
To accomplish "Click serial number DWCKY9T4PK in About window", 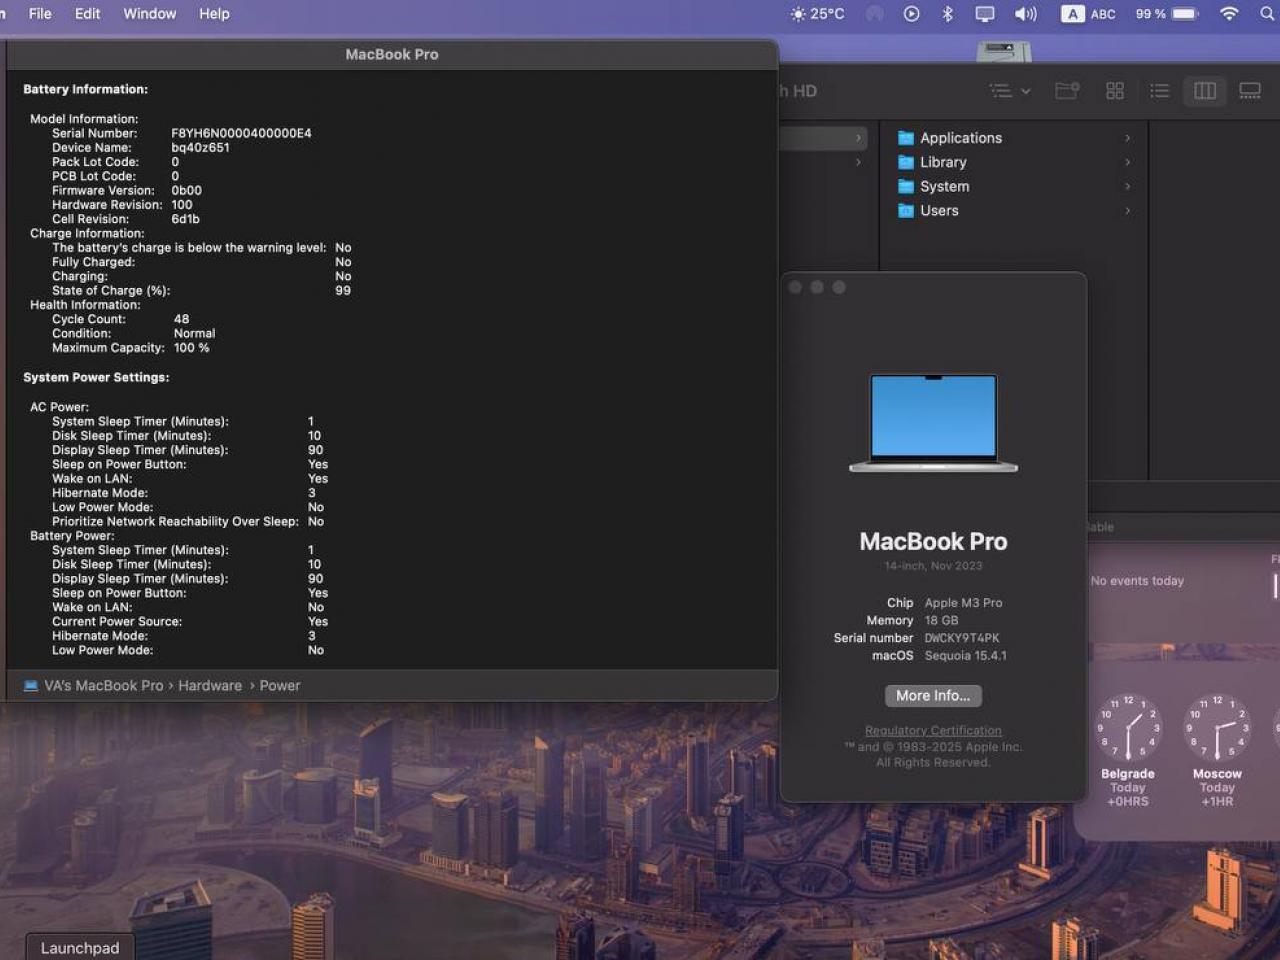I will click(962, 638).
